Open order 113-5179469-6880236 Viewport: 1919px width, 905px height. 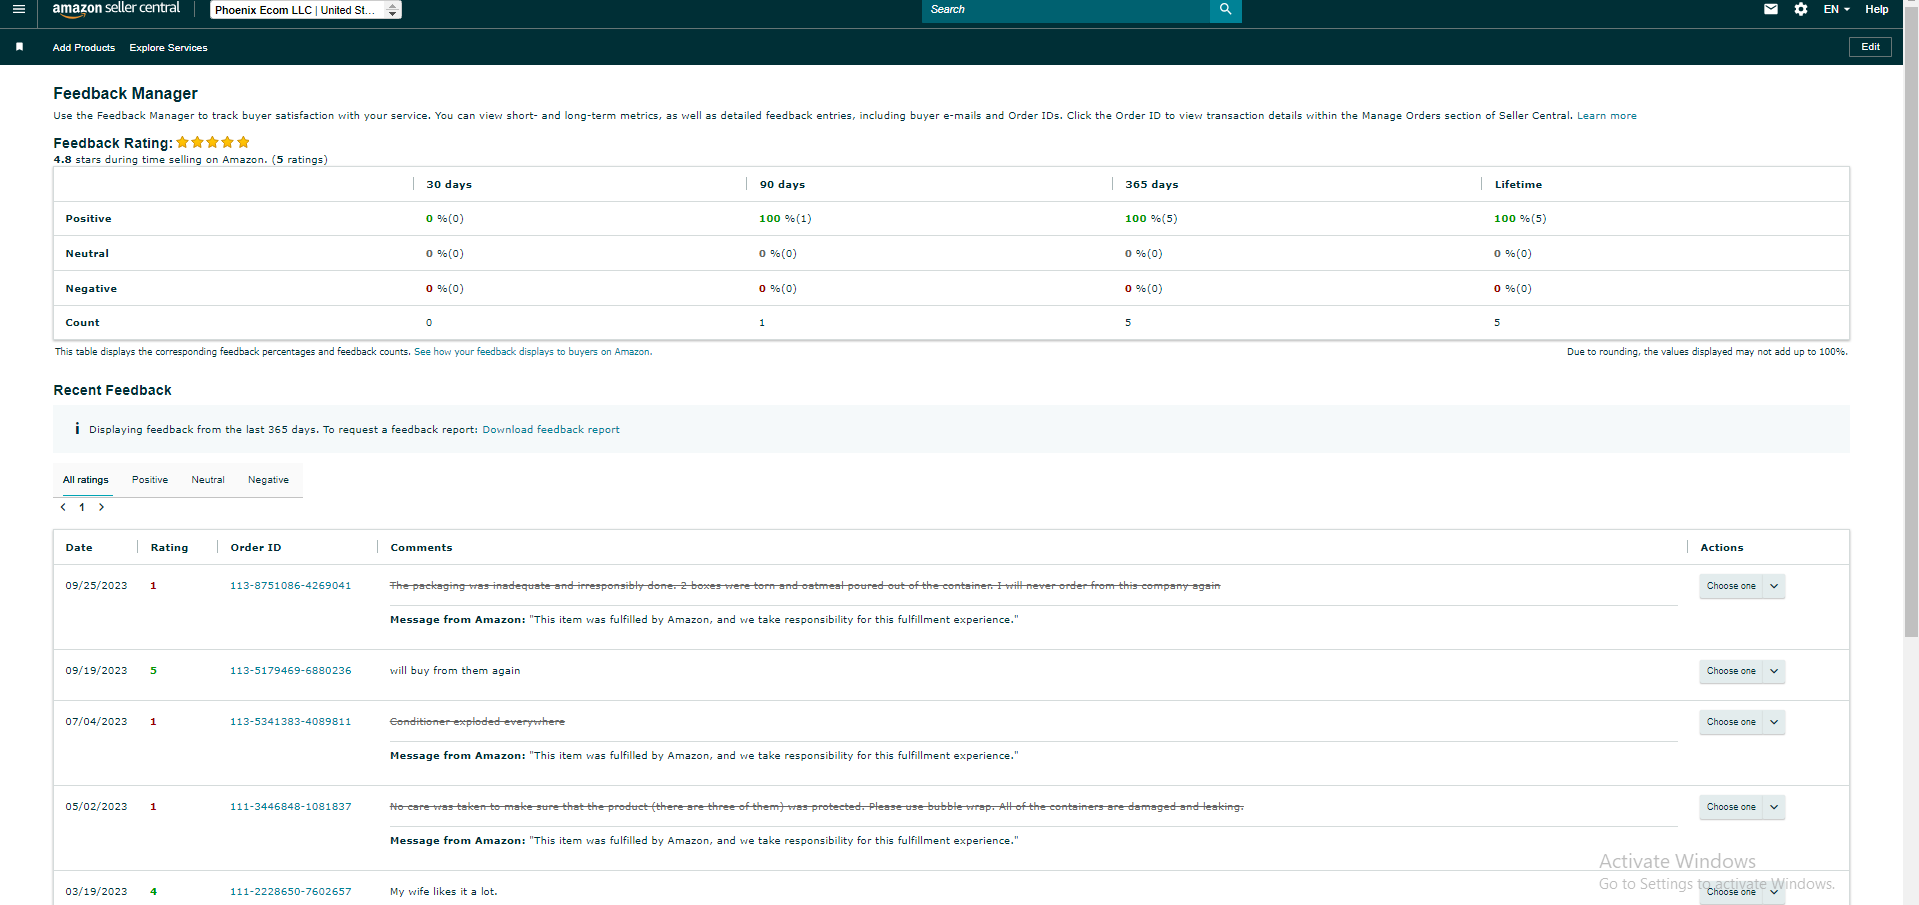291,671
